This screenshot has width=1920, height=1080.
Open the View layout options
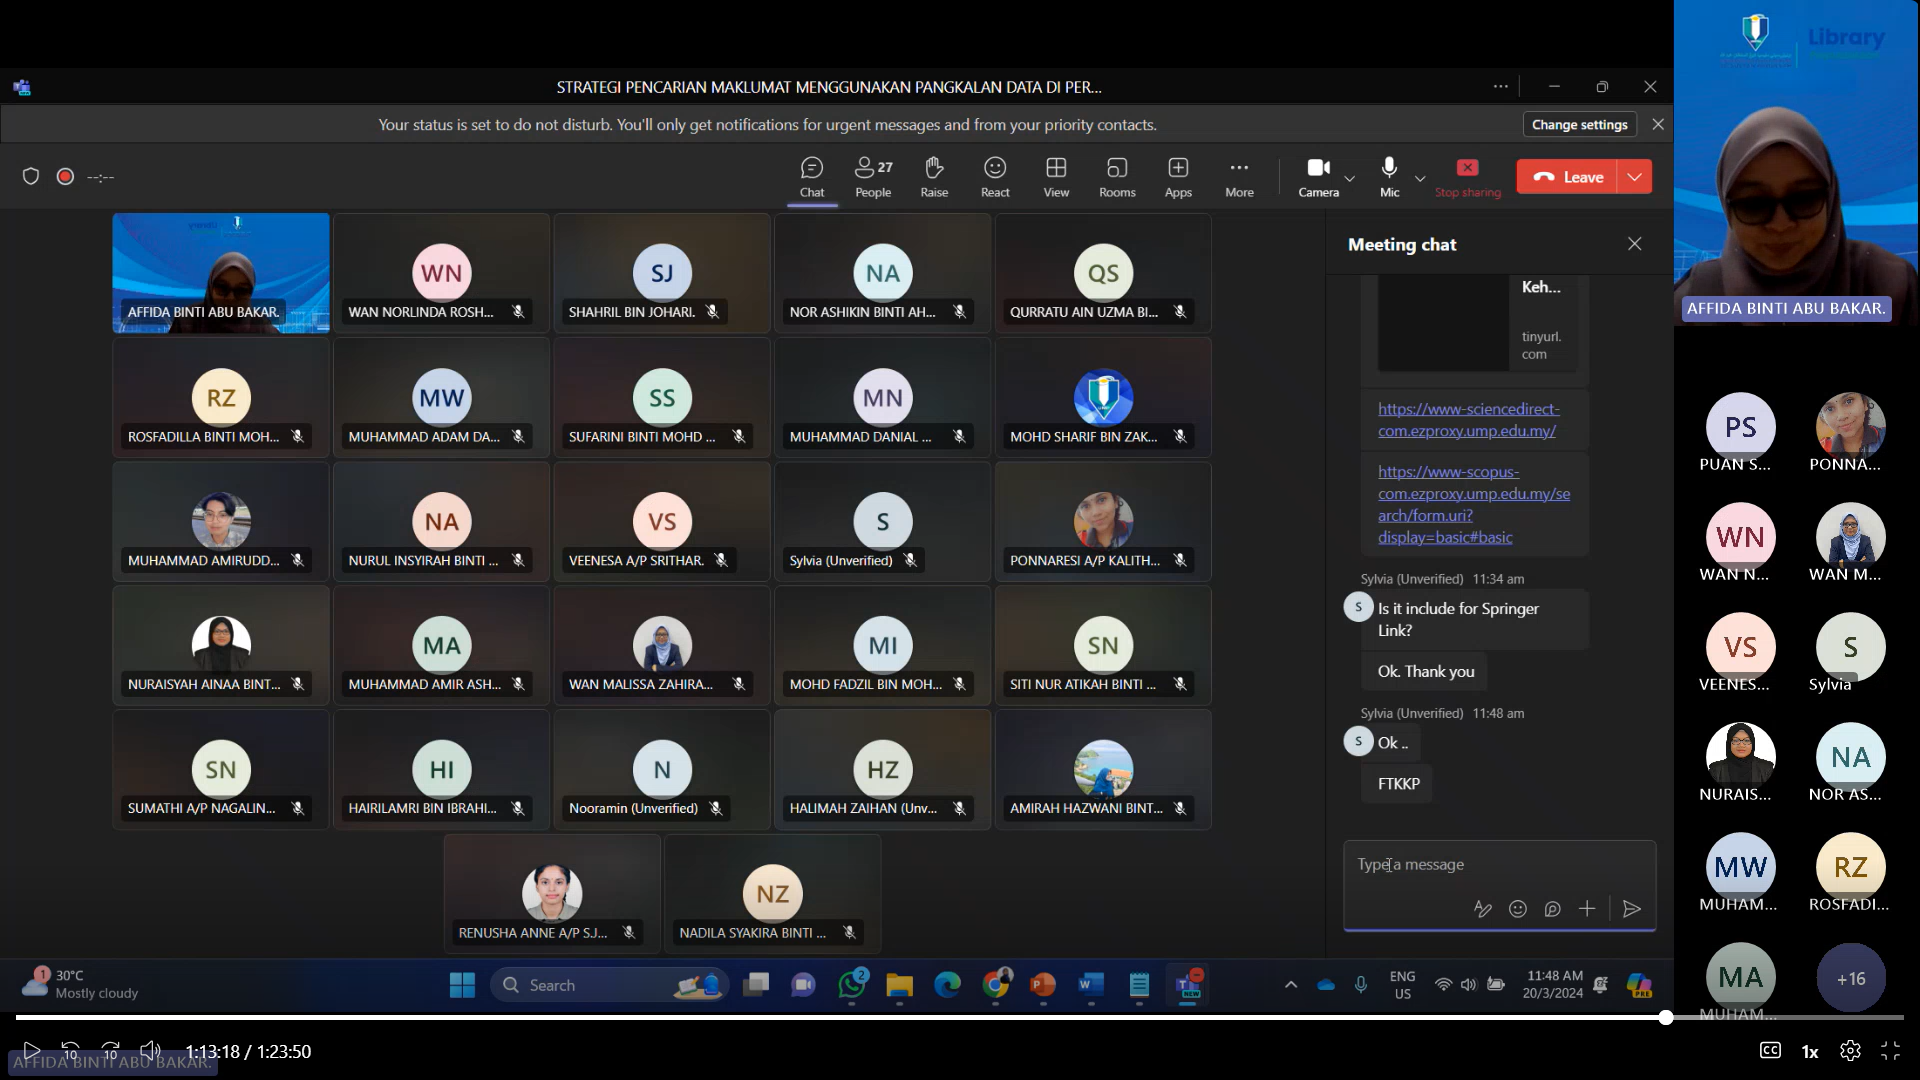1056,177
